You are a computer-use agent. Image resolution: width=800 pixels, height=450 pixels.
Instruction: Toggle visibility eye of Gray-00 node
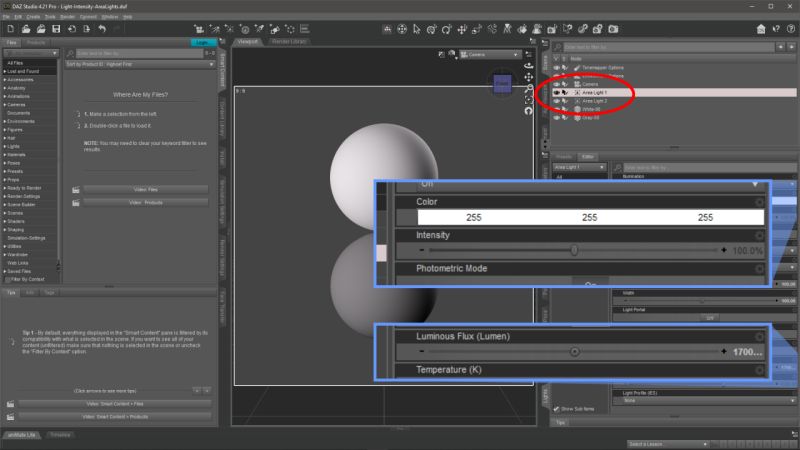coord(557,117)
